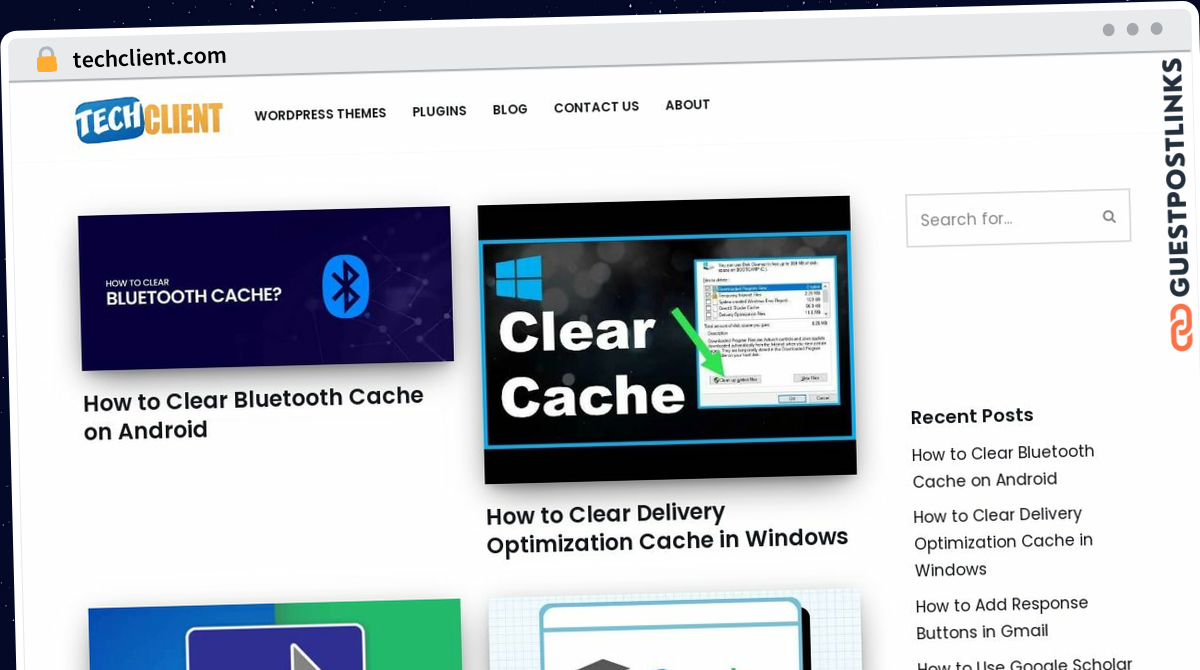Open the blue and green article thumbnail
1200x670 pixels.
(x=276, y=635)
